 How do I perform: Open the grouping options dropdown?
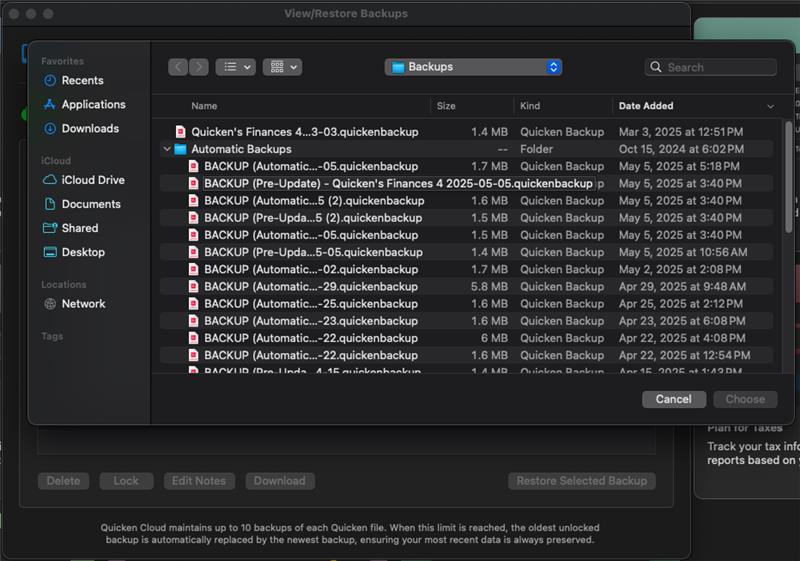click(283, 67)
